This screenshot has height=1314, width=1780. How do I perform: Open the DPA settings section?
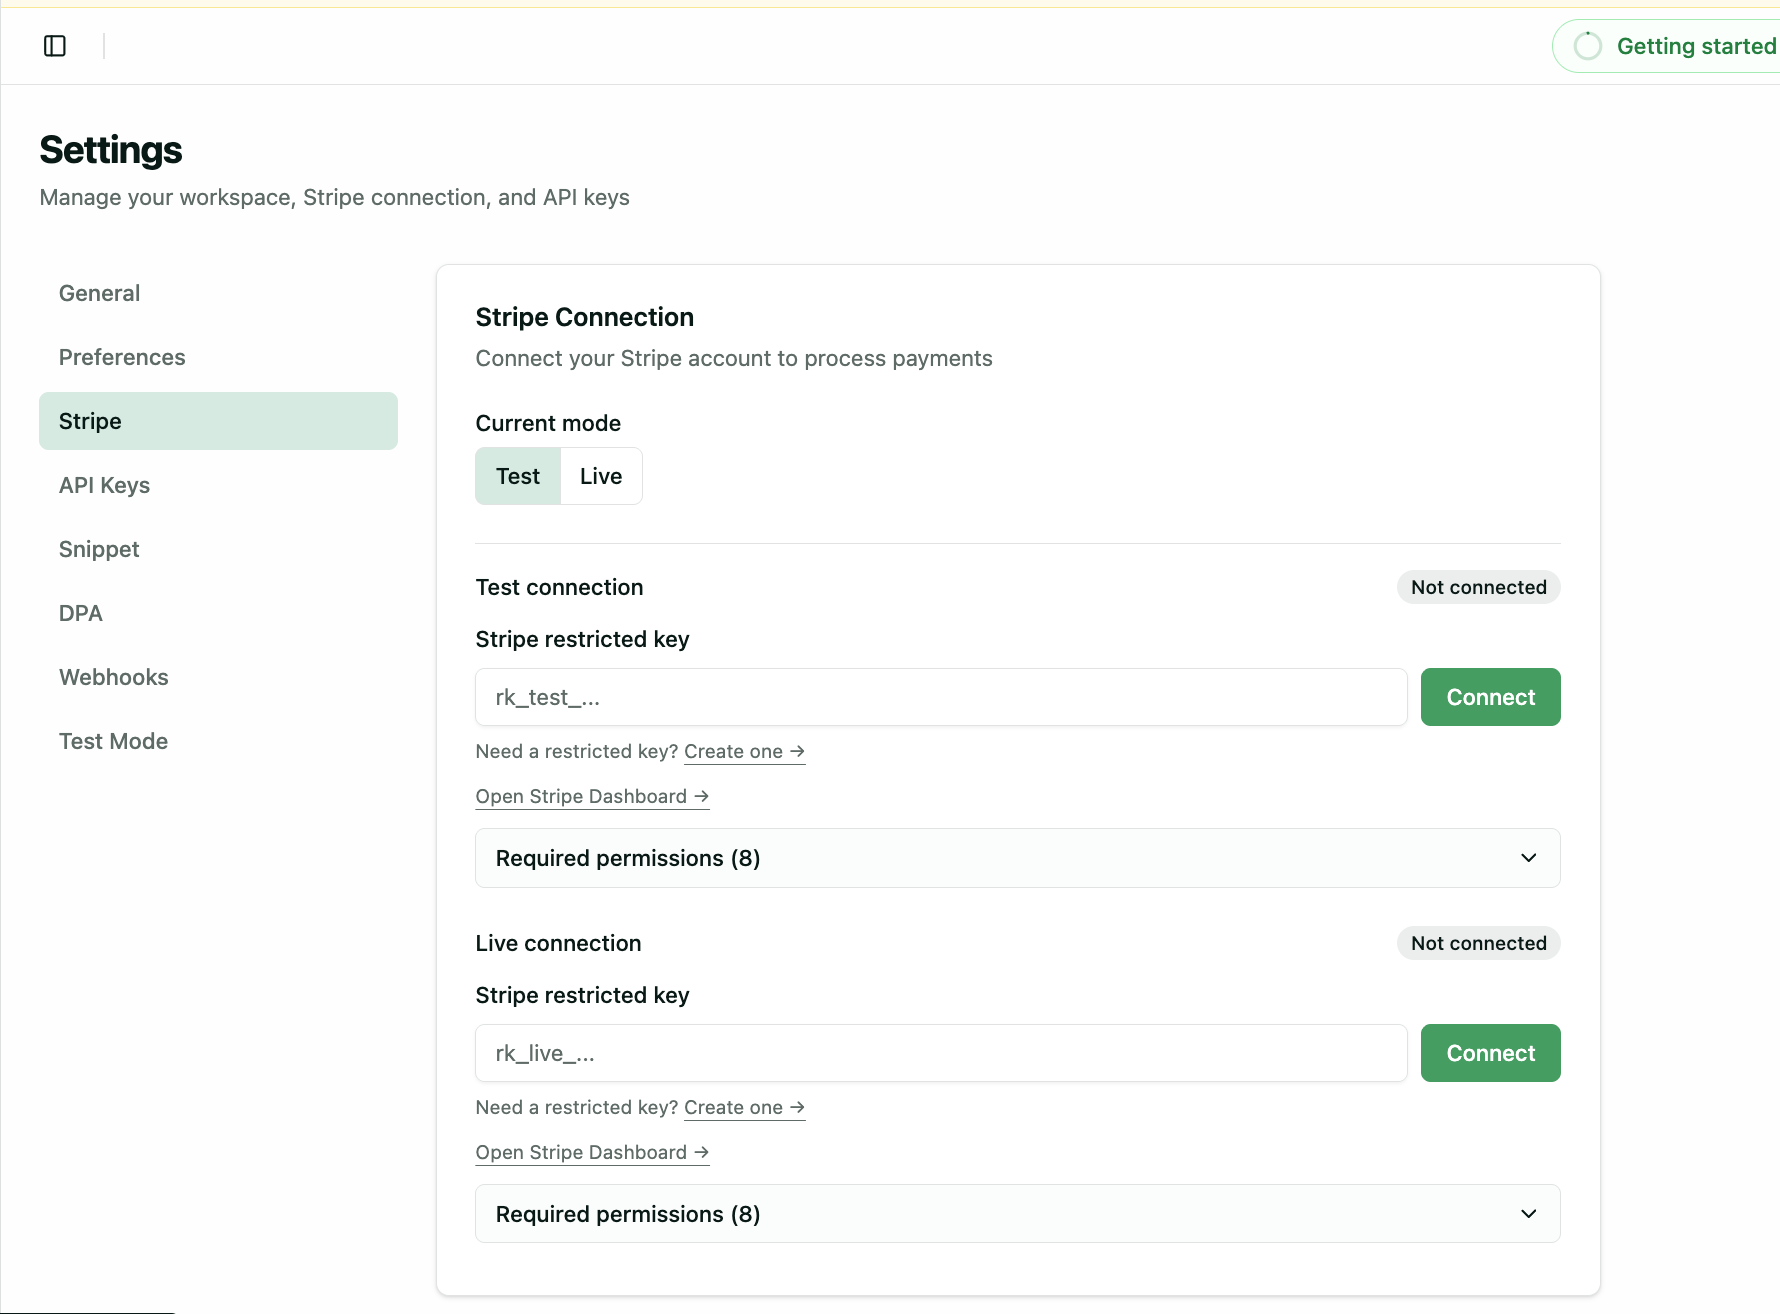coord(218,613)
